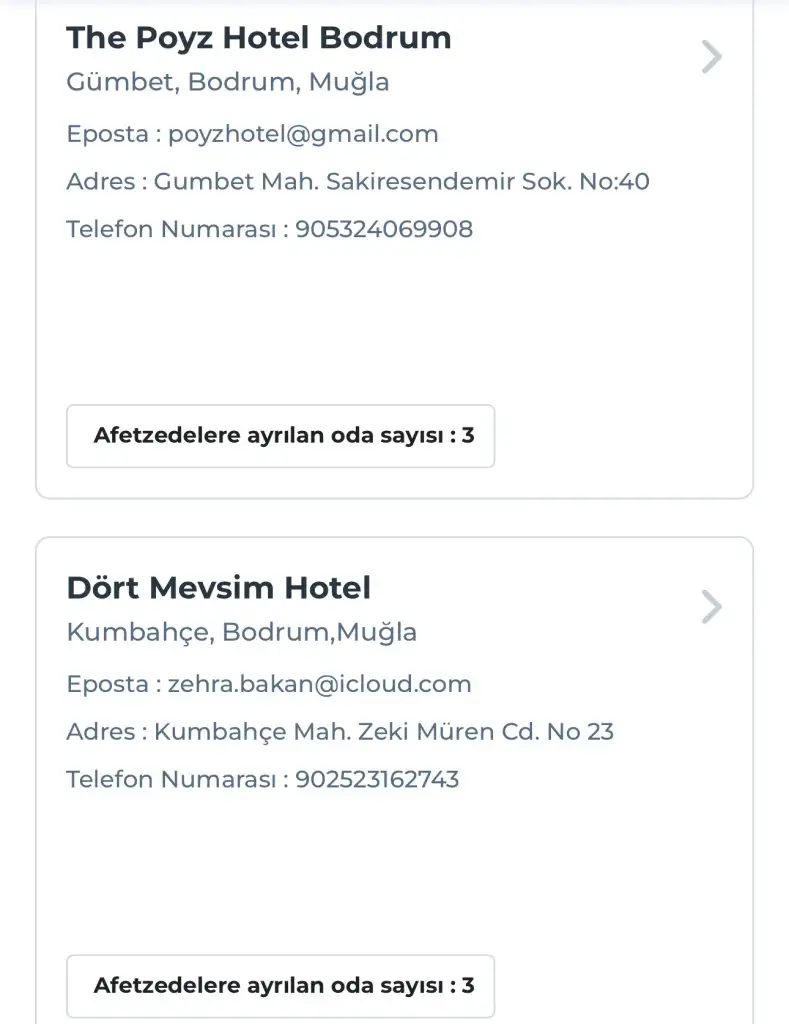Click the Kumbahçe Mah. Zeki Müren Cd. address
Viewport: 789px width, 1024px height.
(384, 732)
